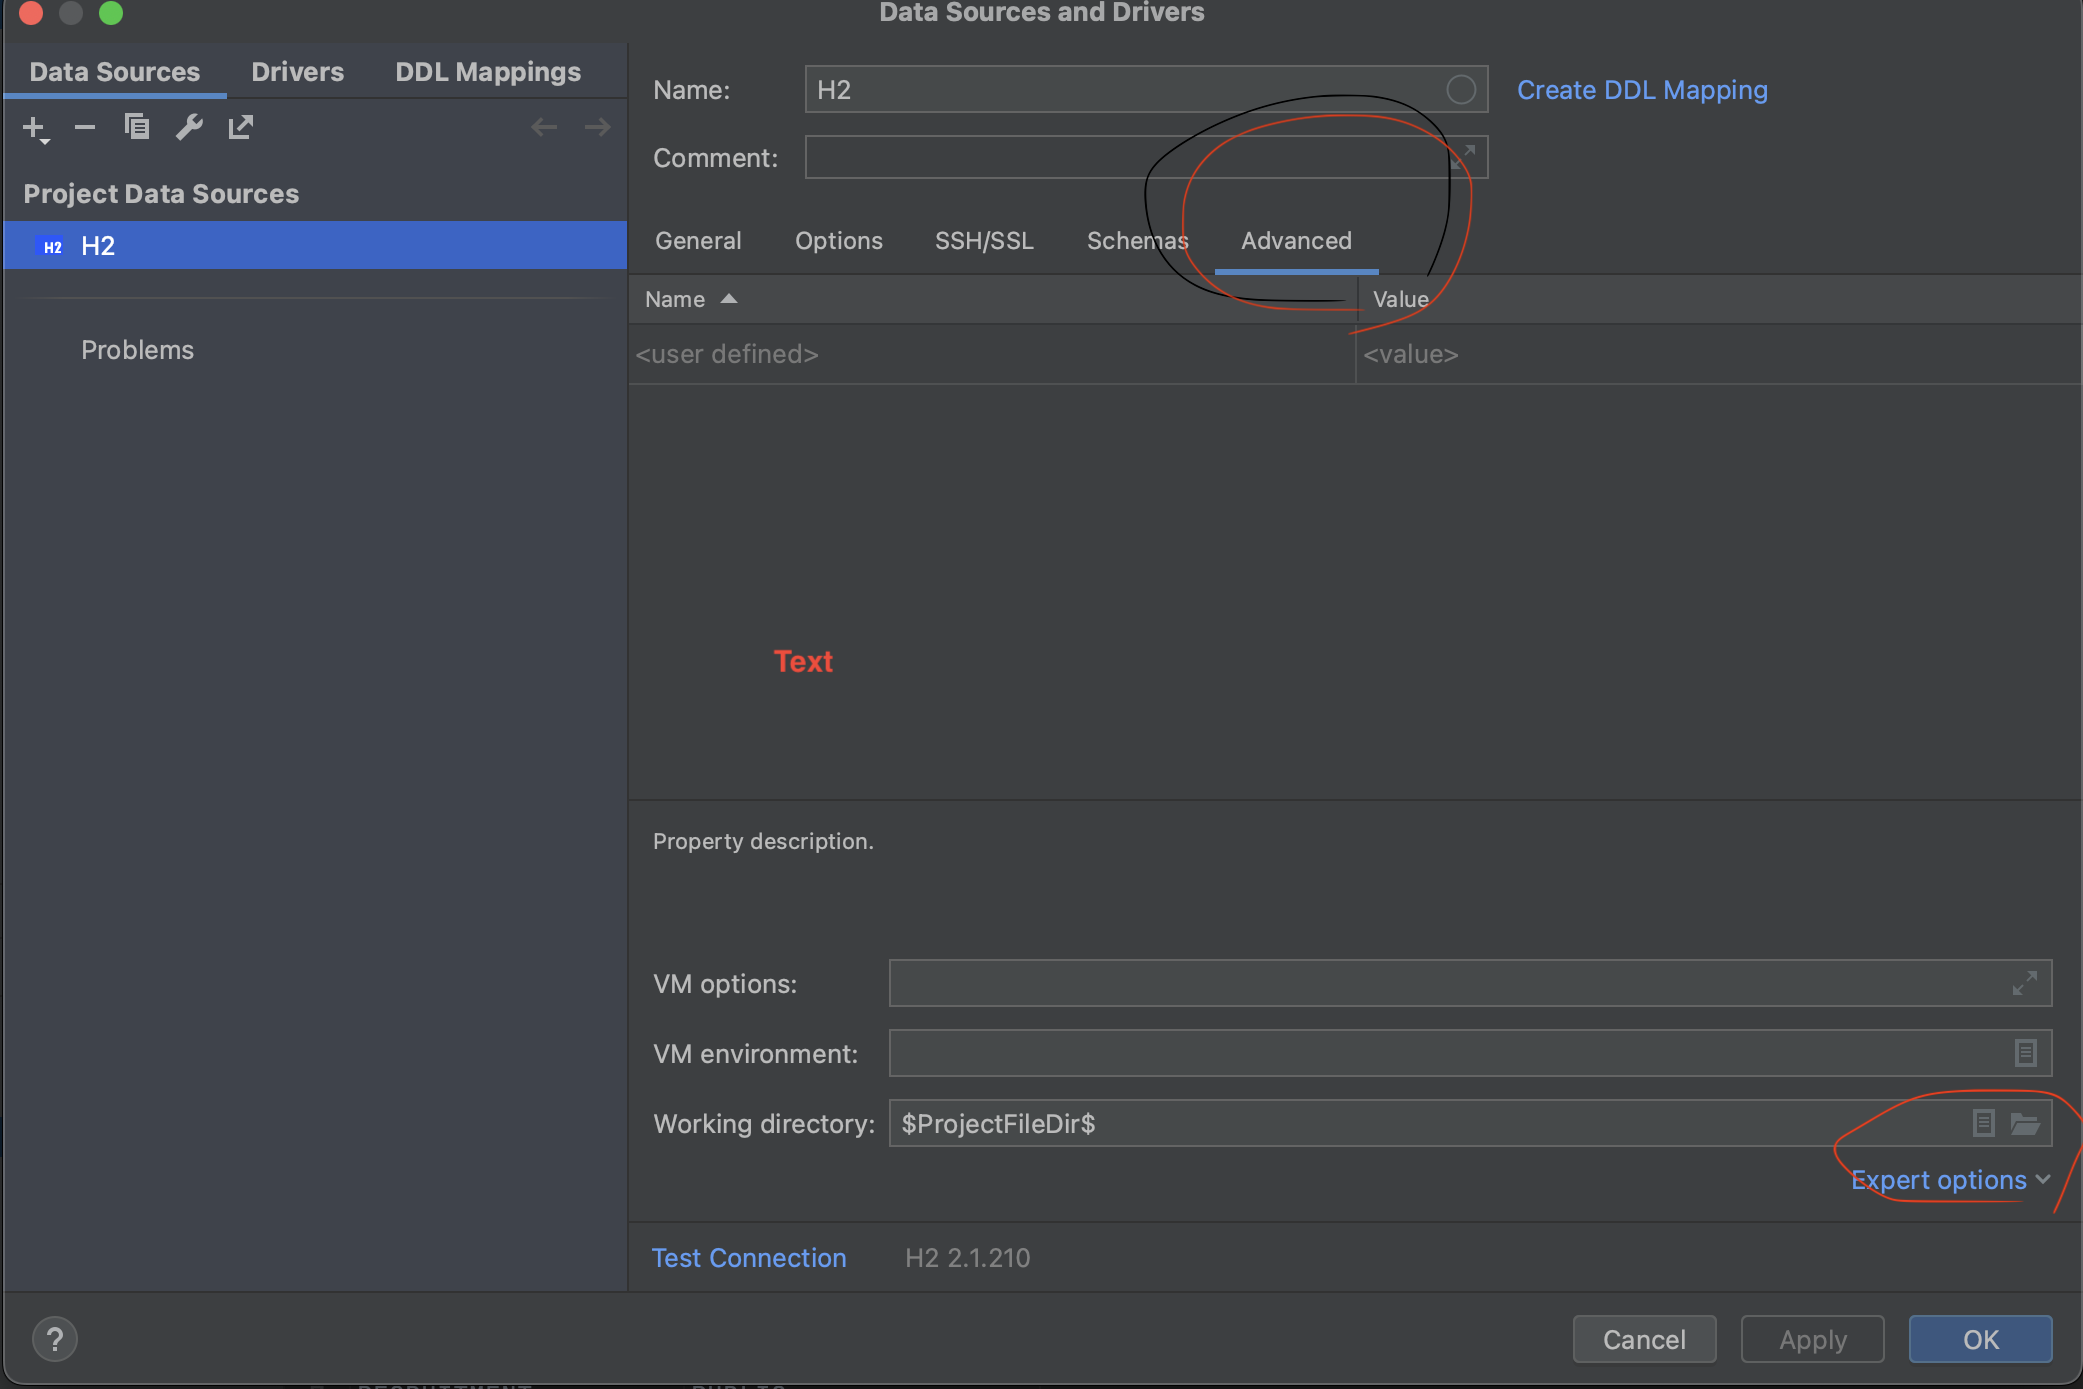Click the H2 name color circle

pyautogui.click(x=1461, y=90)
